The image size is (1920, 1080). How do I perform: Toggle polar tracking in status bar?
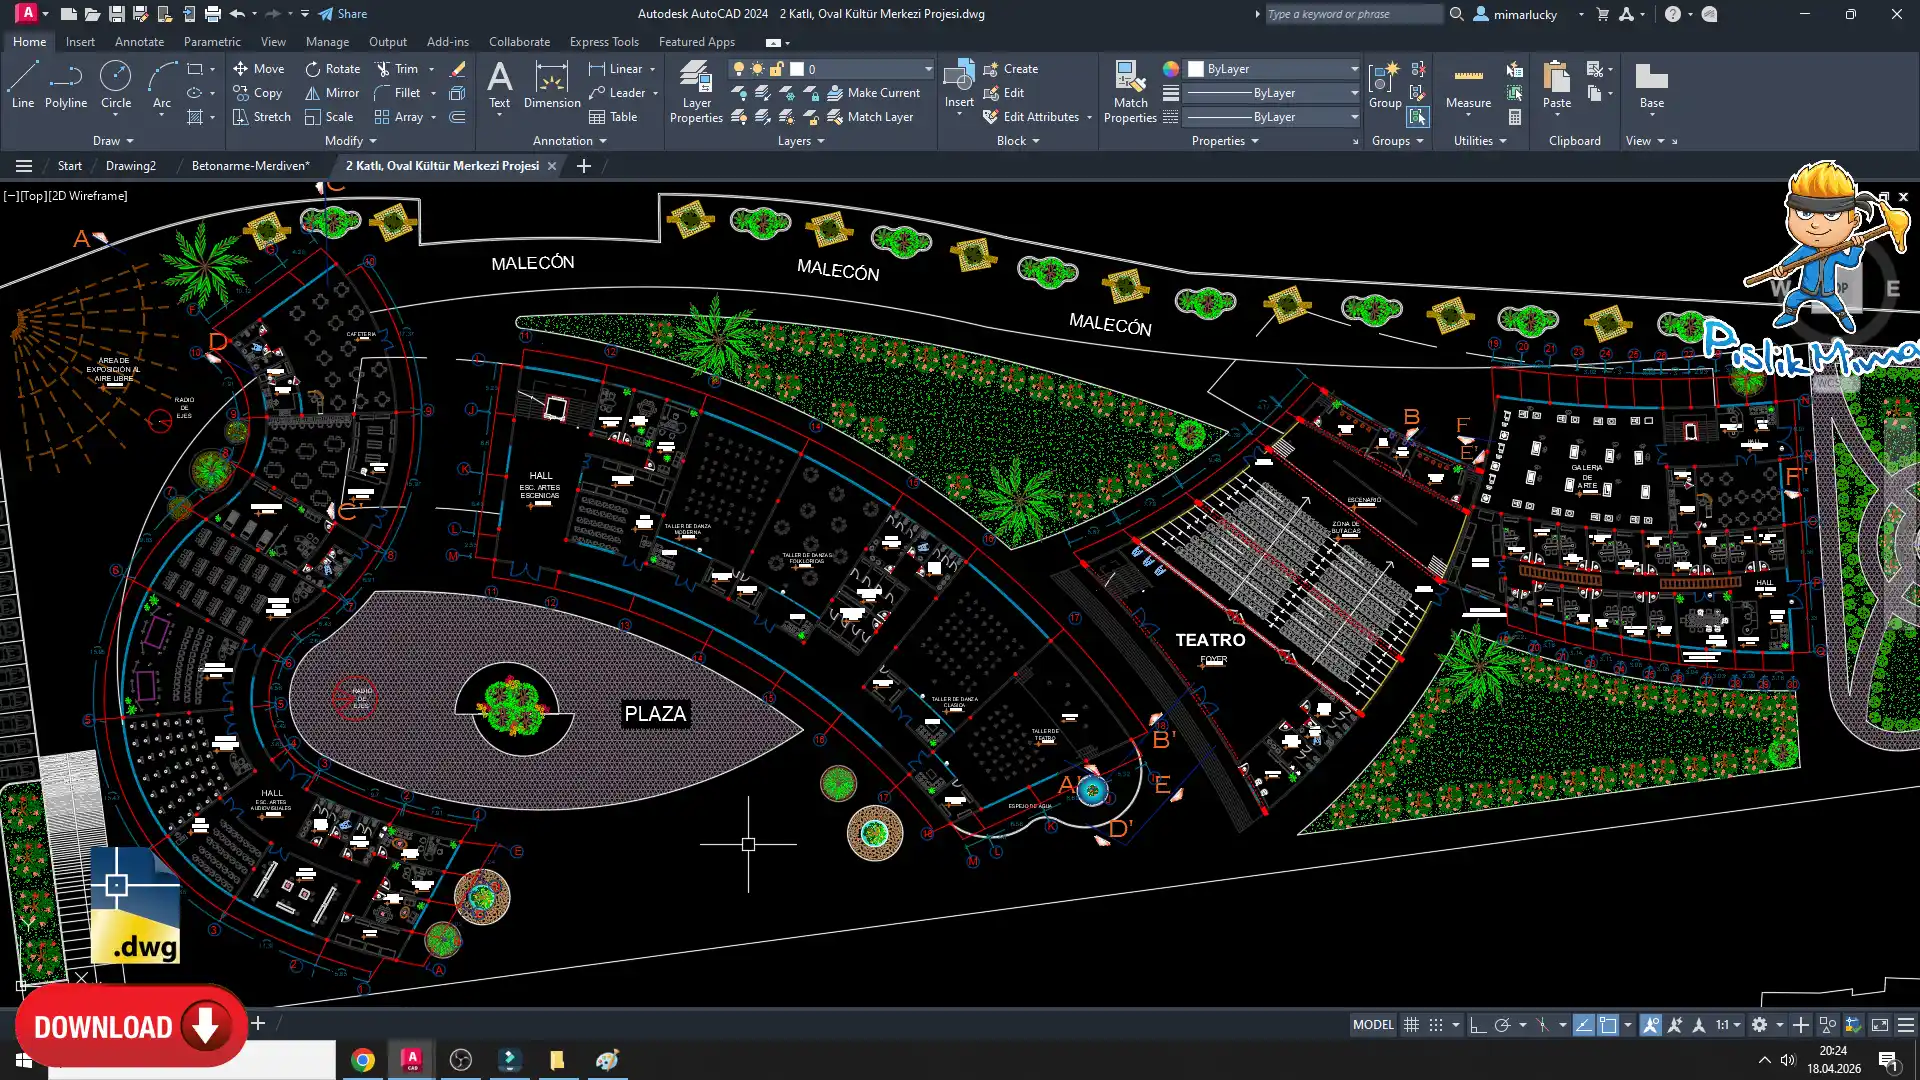[1501, 1025]
